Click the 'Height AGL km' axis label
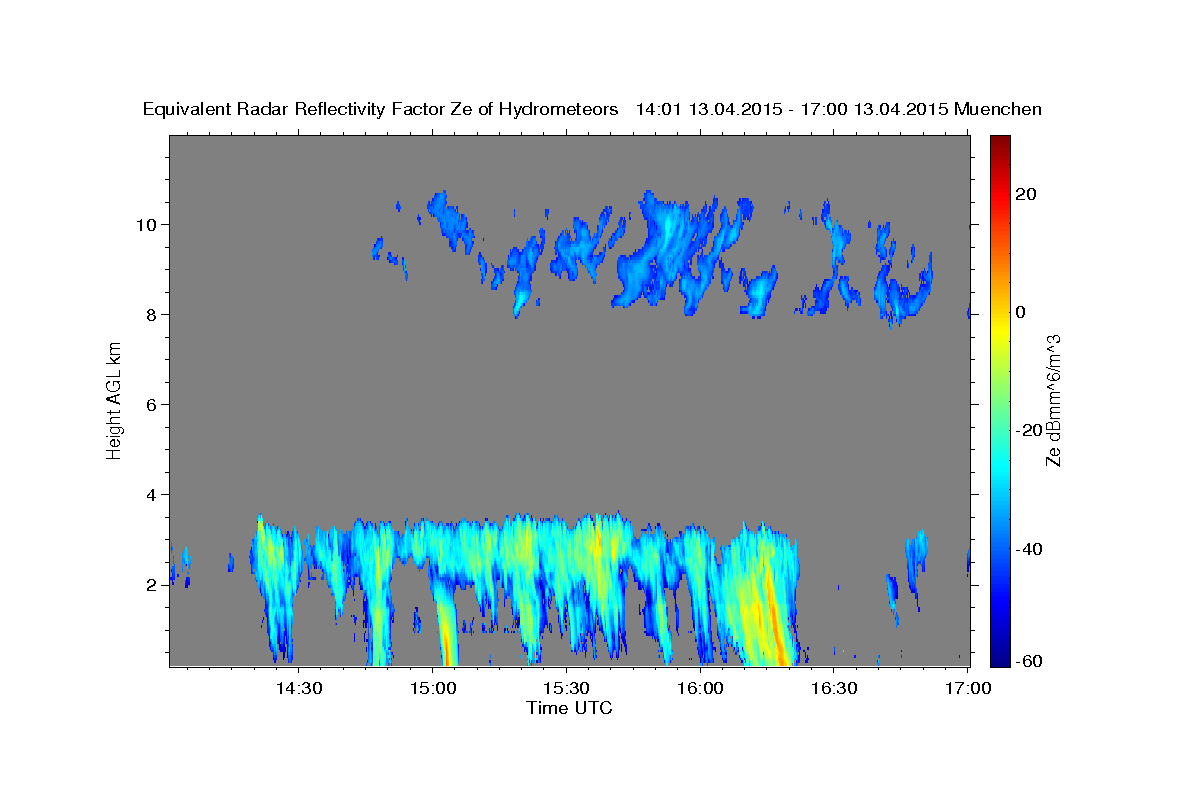Image resolution: width=1200 pixels, height=800 pixels. coord(114,401)
